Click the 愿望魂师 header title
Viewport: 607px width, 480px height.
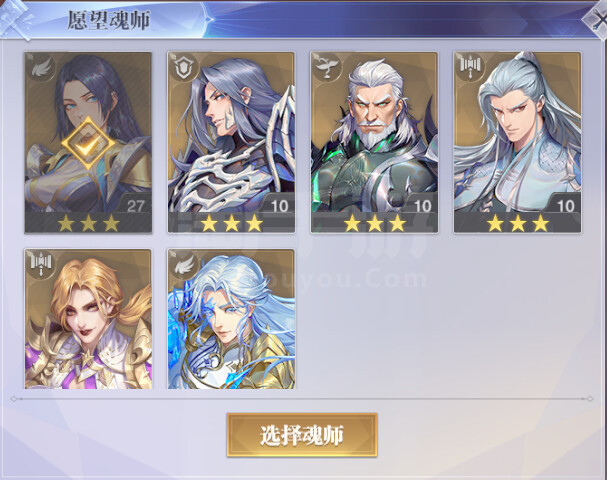(108, 20)
